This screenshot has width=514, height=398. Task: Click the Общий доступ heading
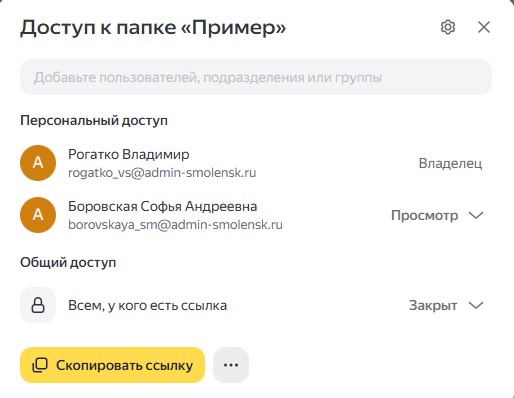[68, 262]
